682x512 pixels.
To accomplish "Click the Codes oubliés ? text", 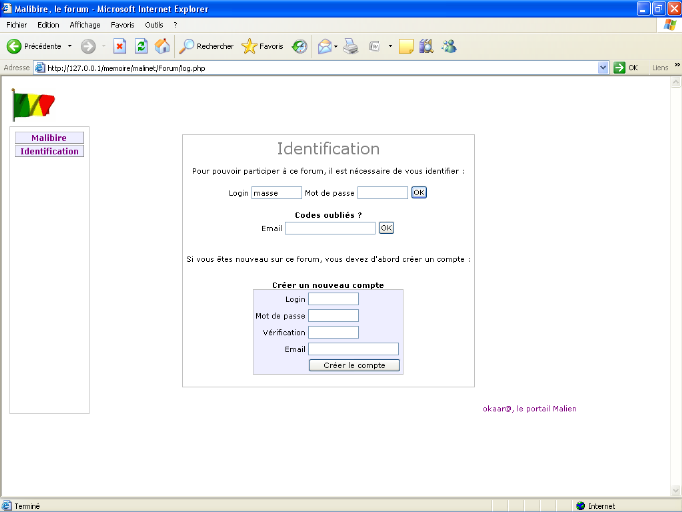I will [328, 215].
